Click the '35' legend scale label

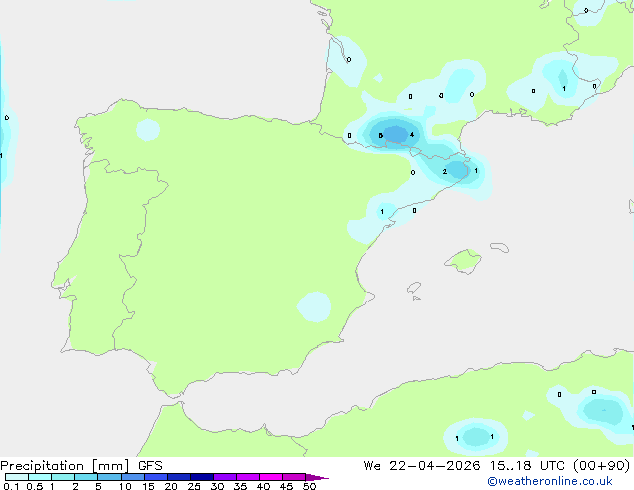pos(240,486)
